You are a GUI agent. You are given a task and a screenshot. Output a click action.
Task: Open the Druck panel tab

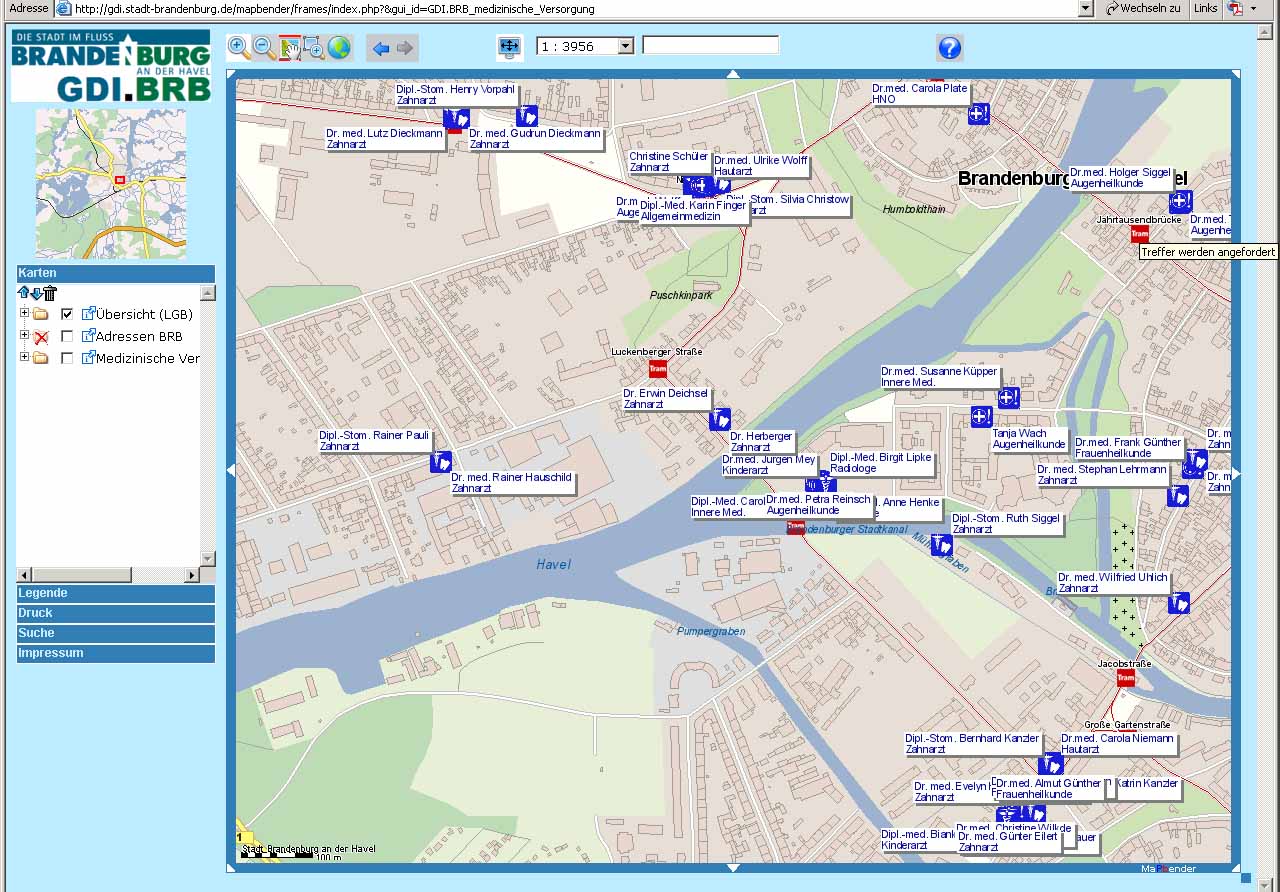point(115,613)
